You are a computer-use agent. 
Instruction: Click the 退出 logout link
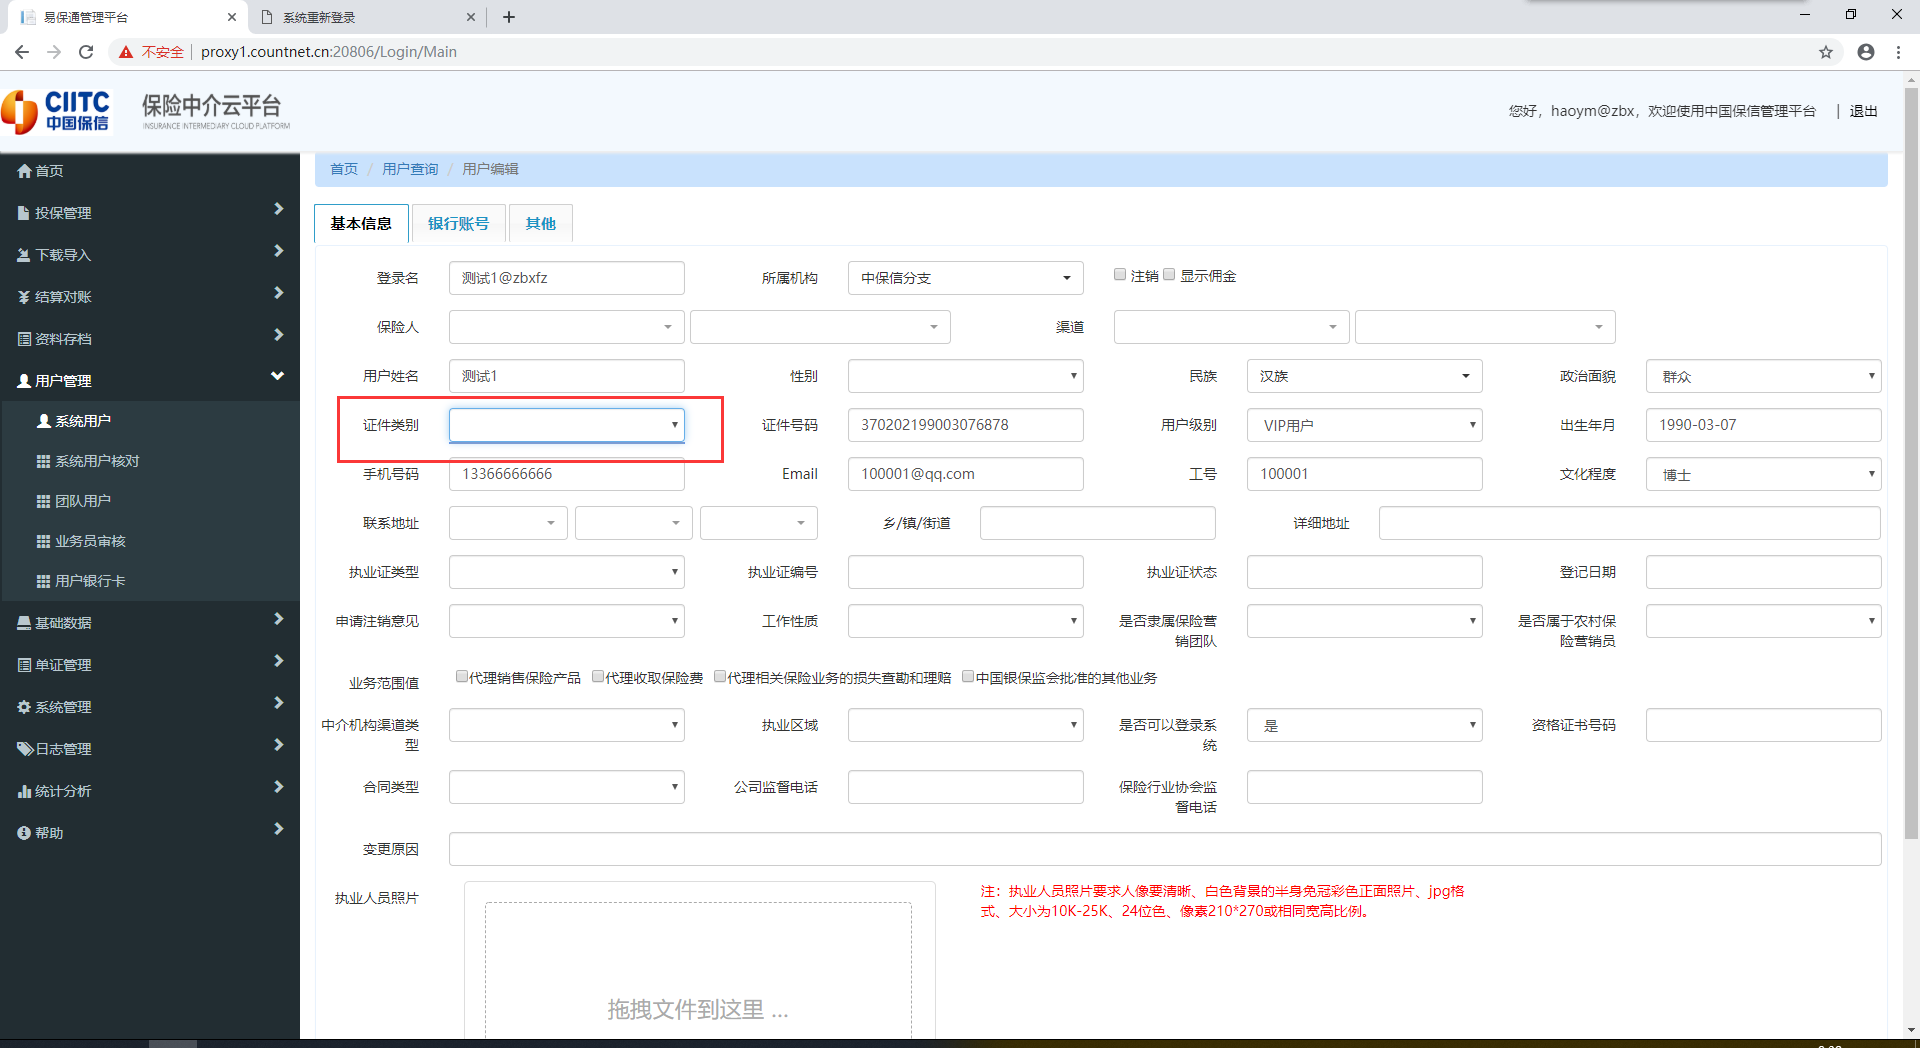1863,111
